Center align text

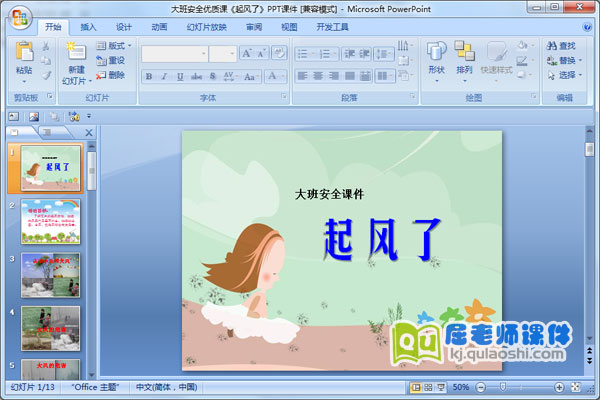click(x=318, y=76)
